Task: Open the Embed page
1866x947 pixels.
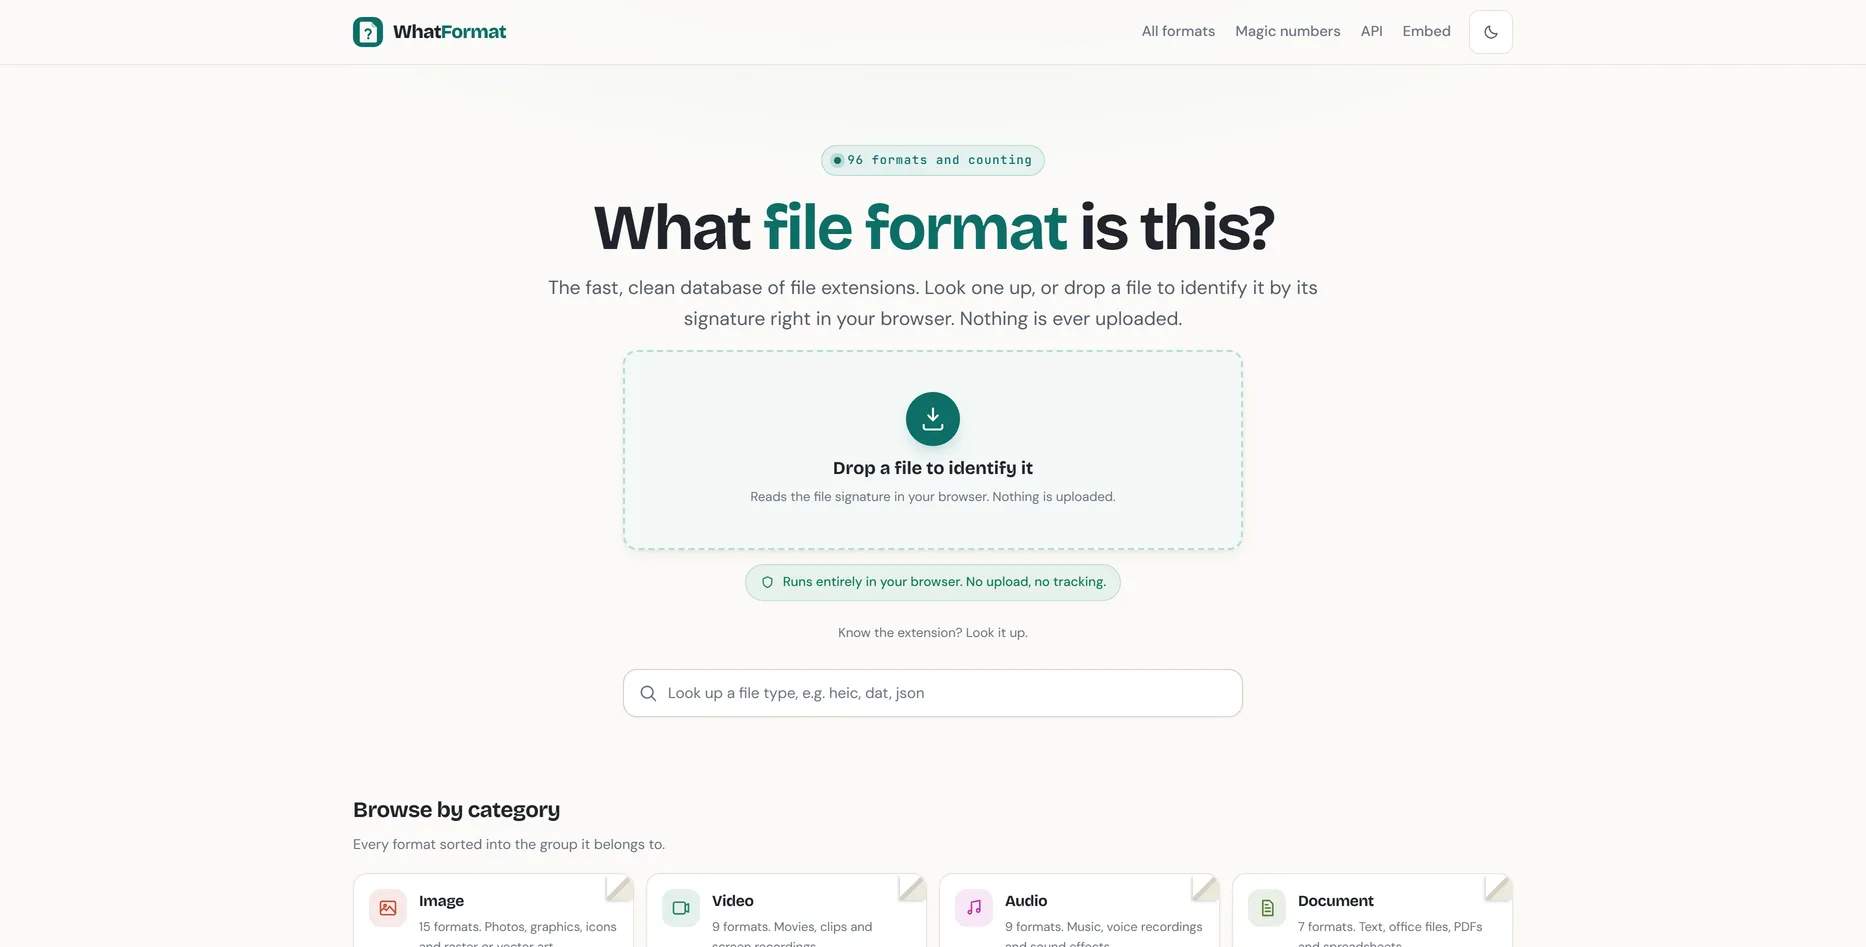Action: [1426, 31]
